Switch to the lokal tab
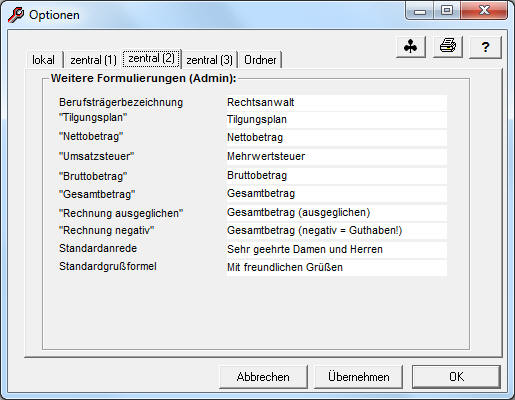The image size is (515, 400). pyautogui.click(x=44, y=60)
